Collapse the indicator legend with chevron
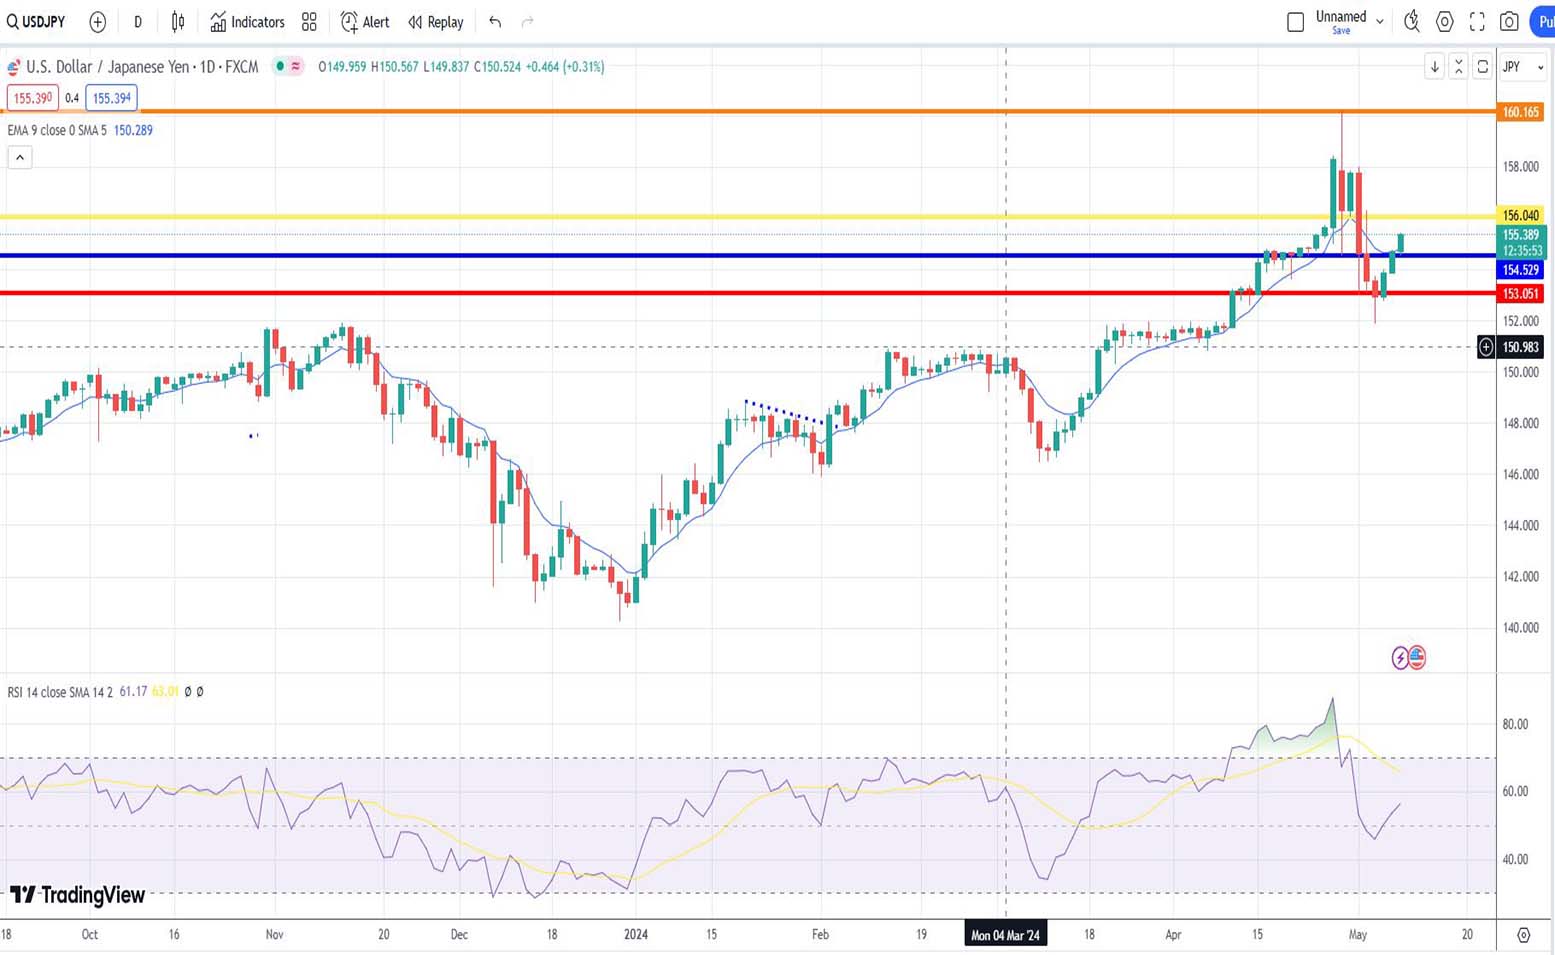This screenshot has width=1555, height=955. click(20, 157)
